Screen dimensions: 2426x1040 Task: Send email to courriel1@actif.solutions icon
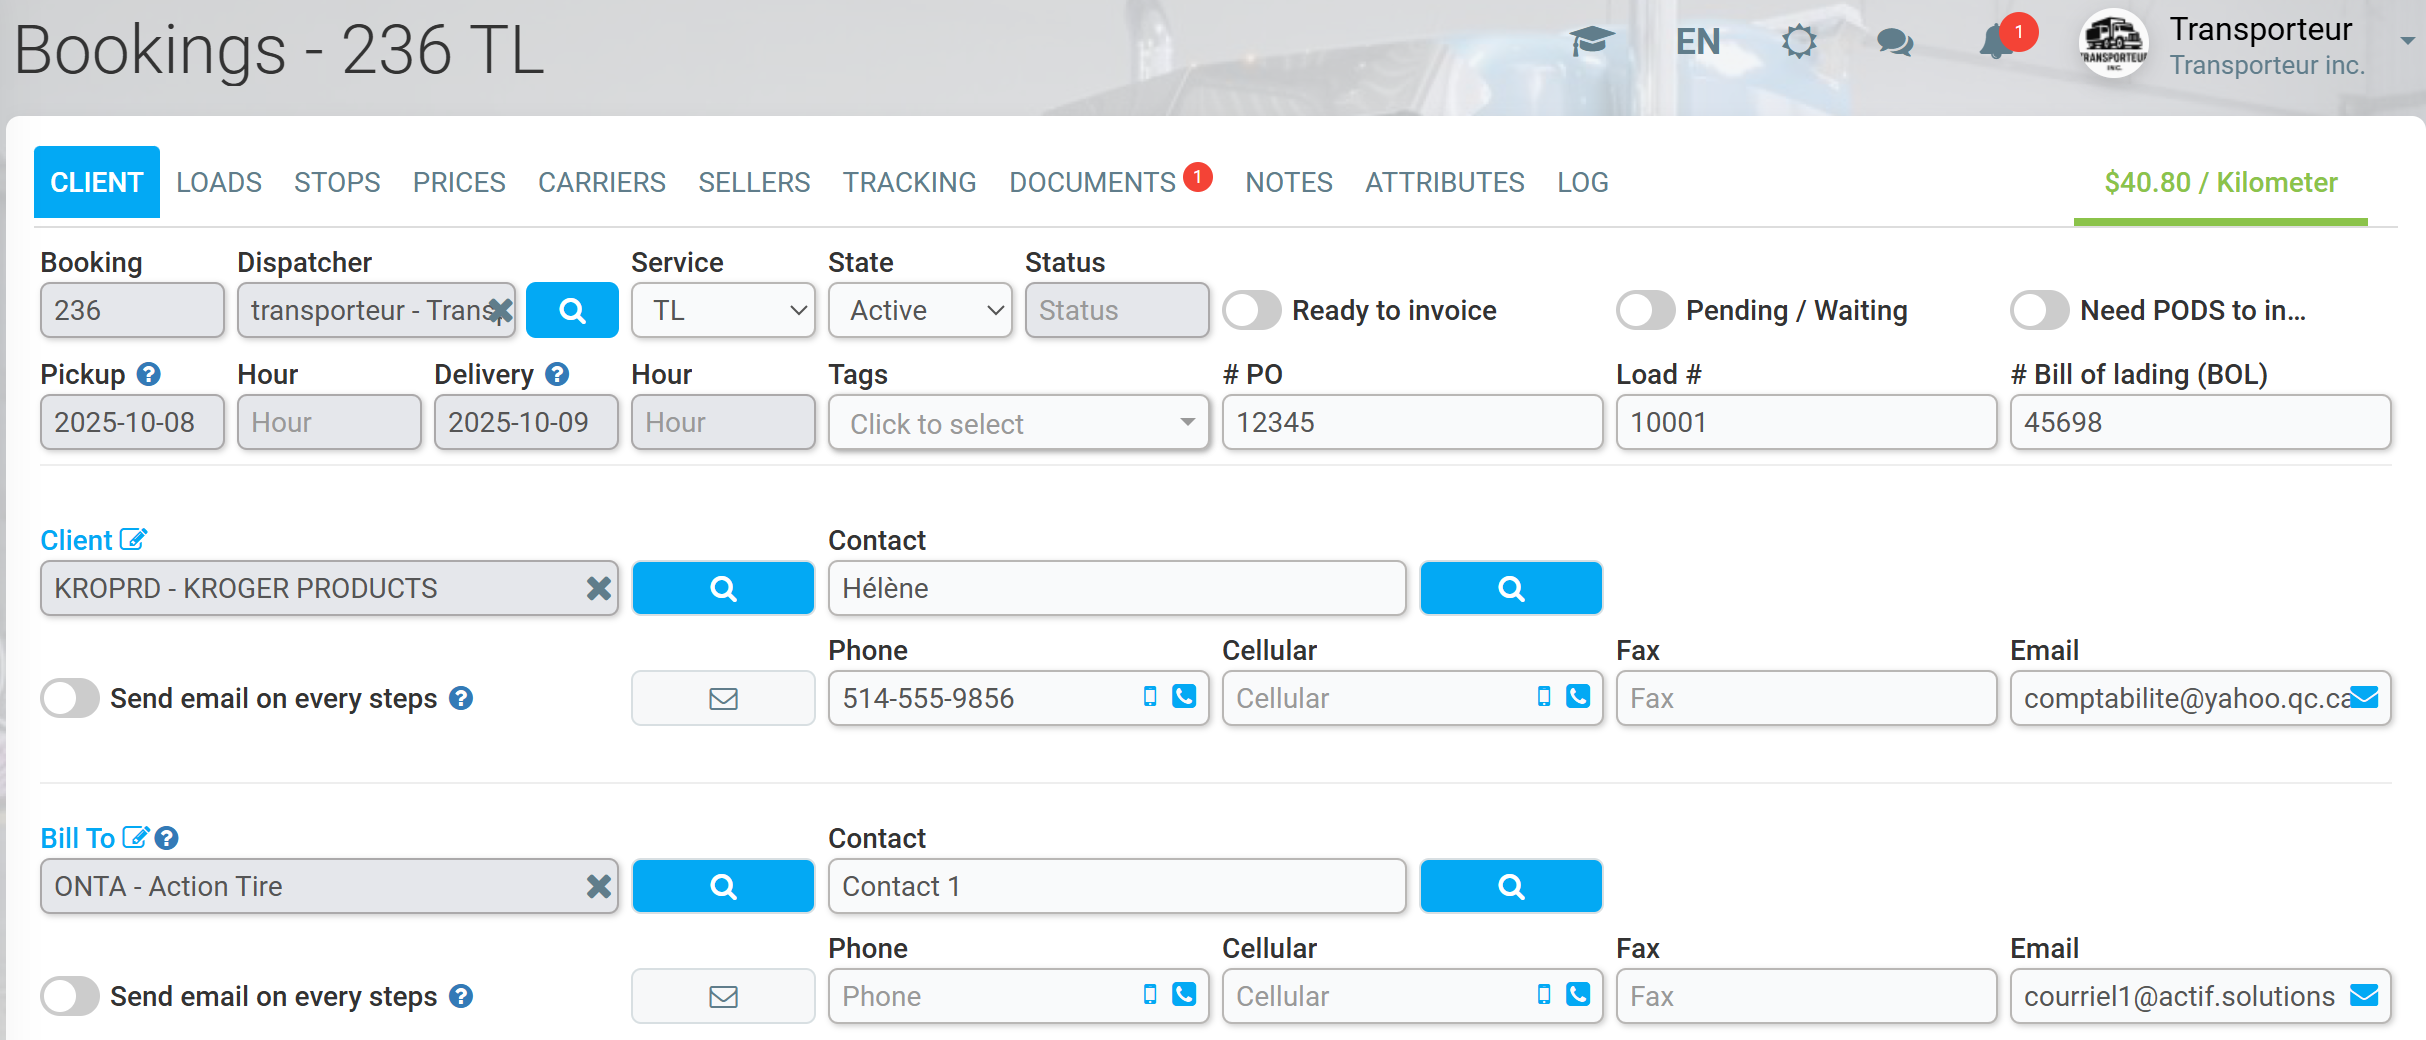[x=2364, y=995]
